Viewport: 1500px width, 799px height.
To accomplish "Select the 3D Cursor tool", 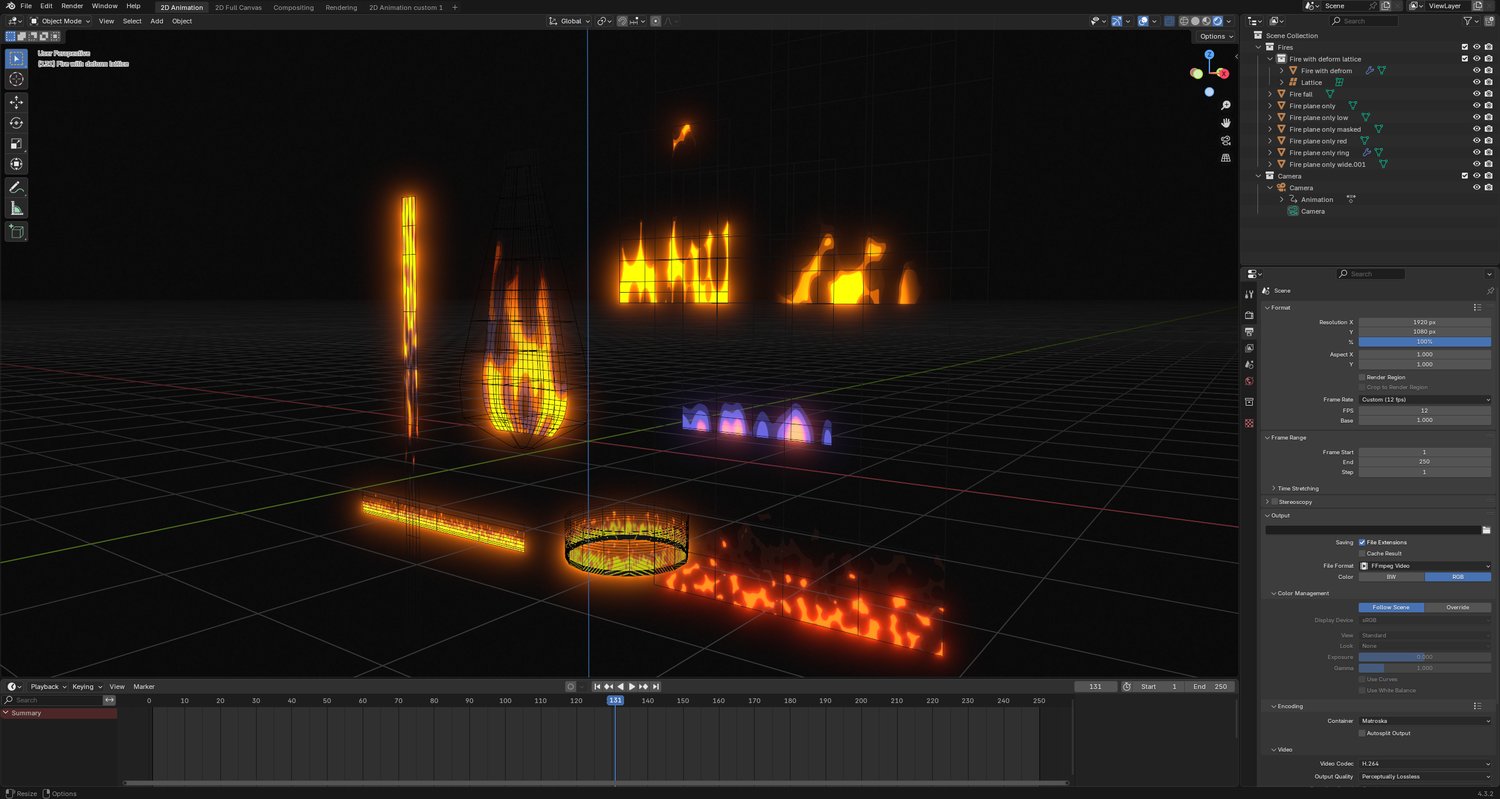I will point(17,79).
